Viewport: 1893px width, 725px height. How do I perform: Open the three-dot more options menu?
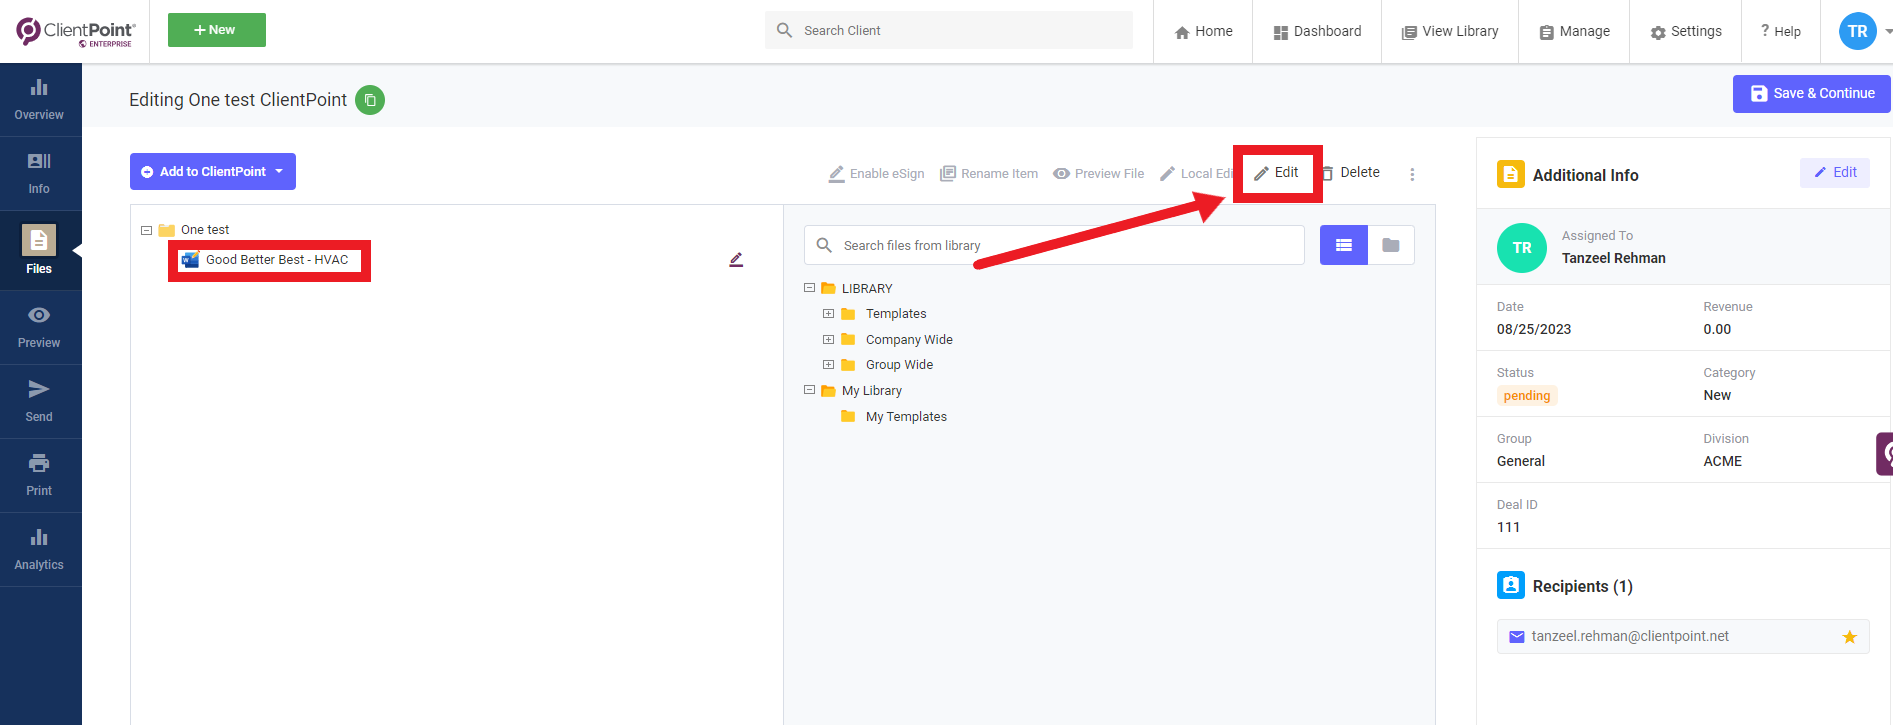tap(1412, 174)
